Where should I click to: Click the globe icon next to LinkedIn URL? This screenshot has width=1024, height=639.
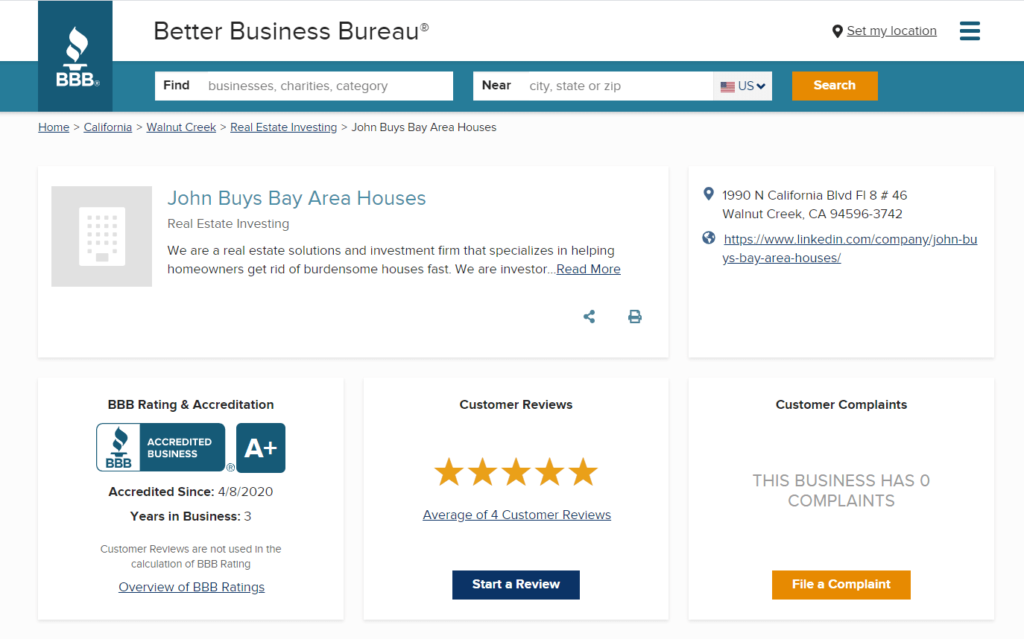point(709,238)
